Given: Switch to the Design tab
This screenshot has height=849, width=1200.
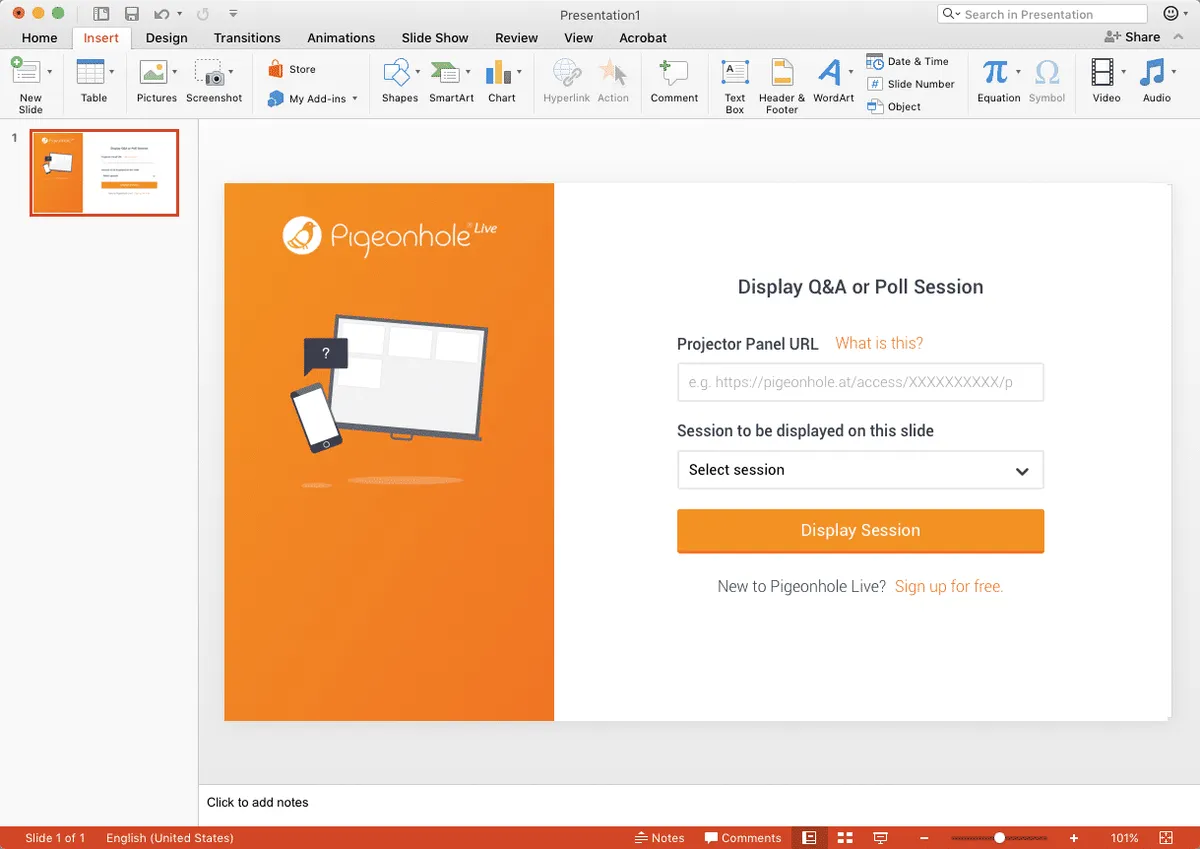Looking at the screenshot, I should coord(166,38).
